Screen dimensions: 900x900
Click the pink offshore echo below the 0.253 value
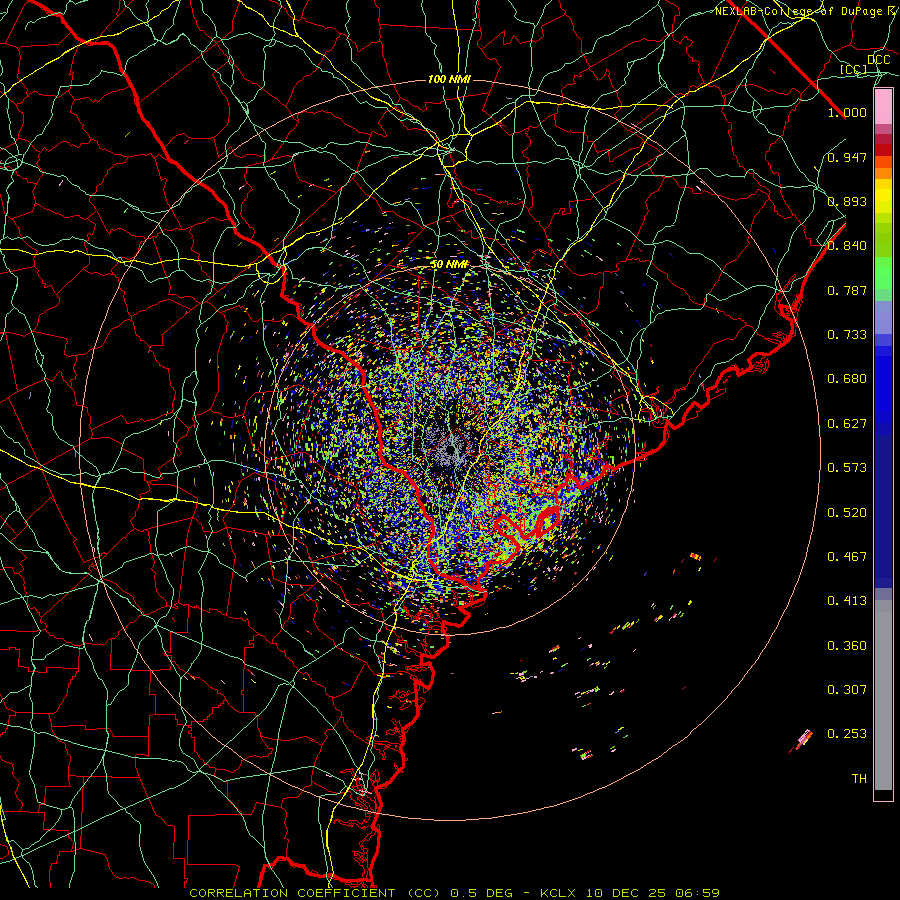[x=804, y=739]
